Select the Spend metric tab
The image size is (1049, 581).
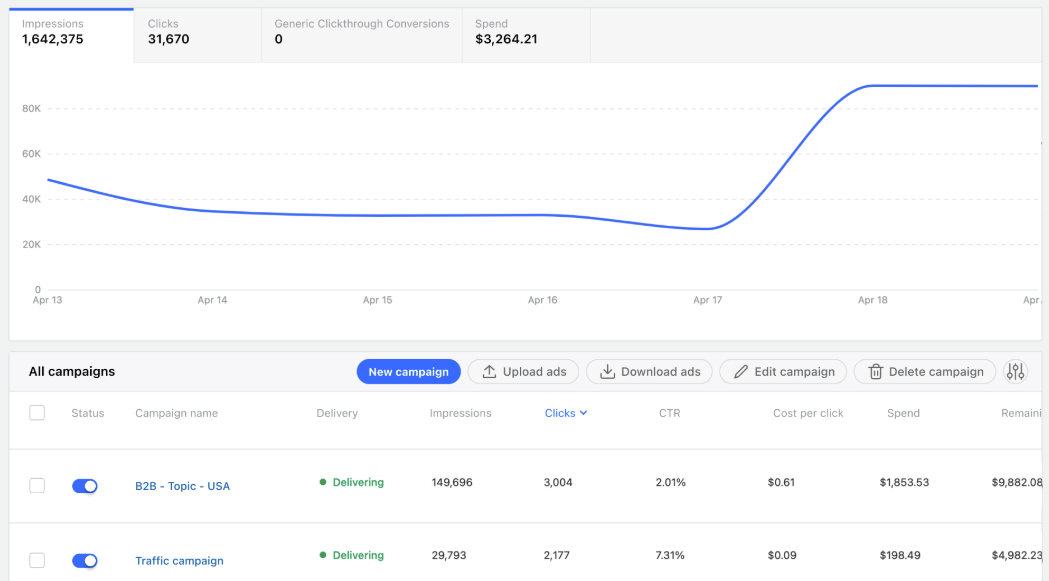525,32
